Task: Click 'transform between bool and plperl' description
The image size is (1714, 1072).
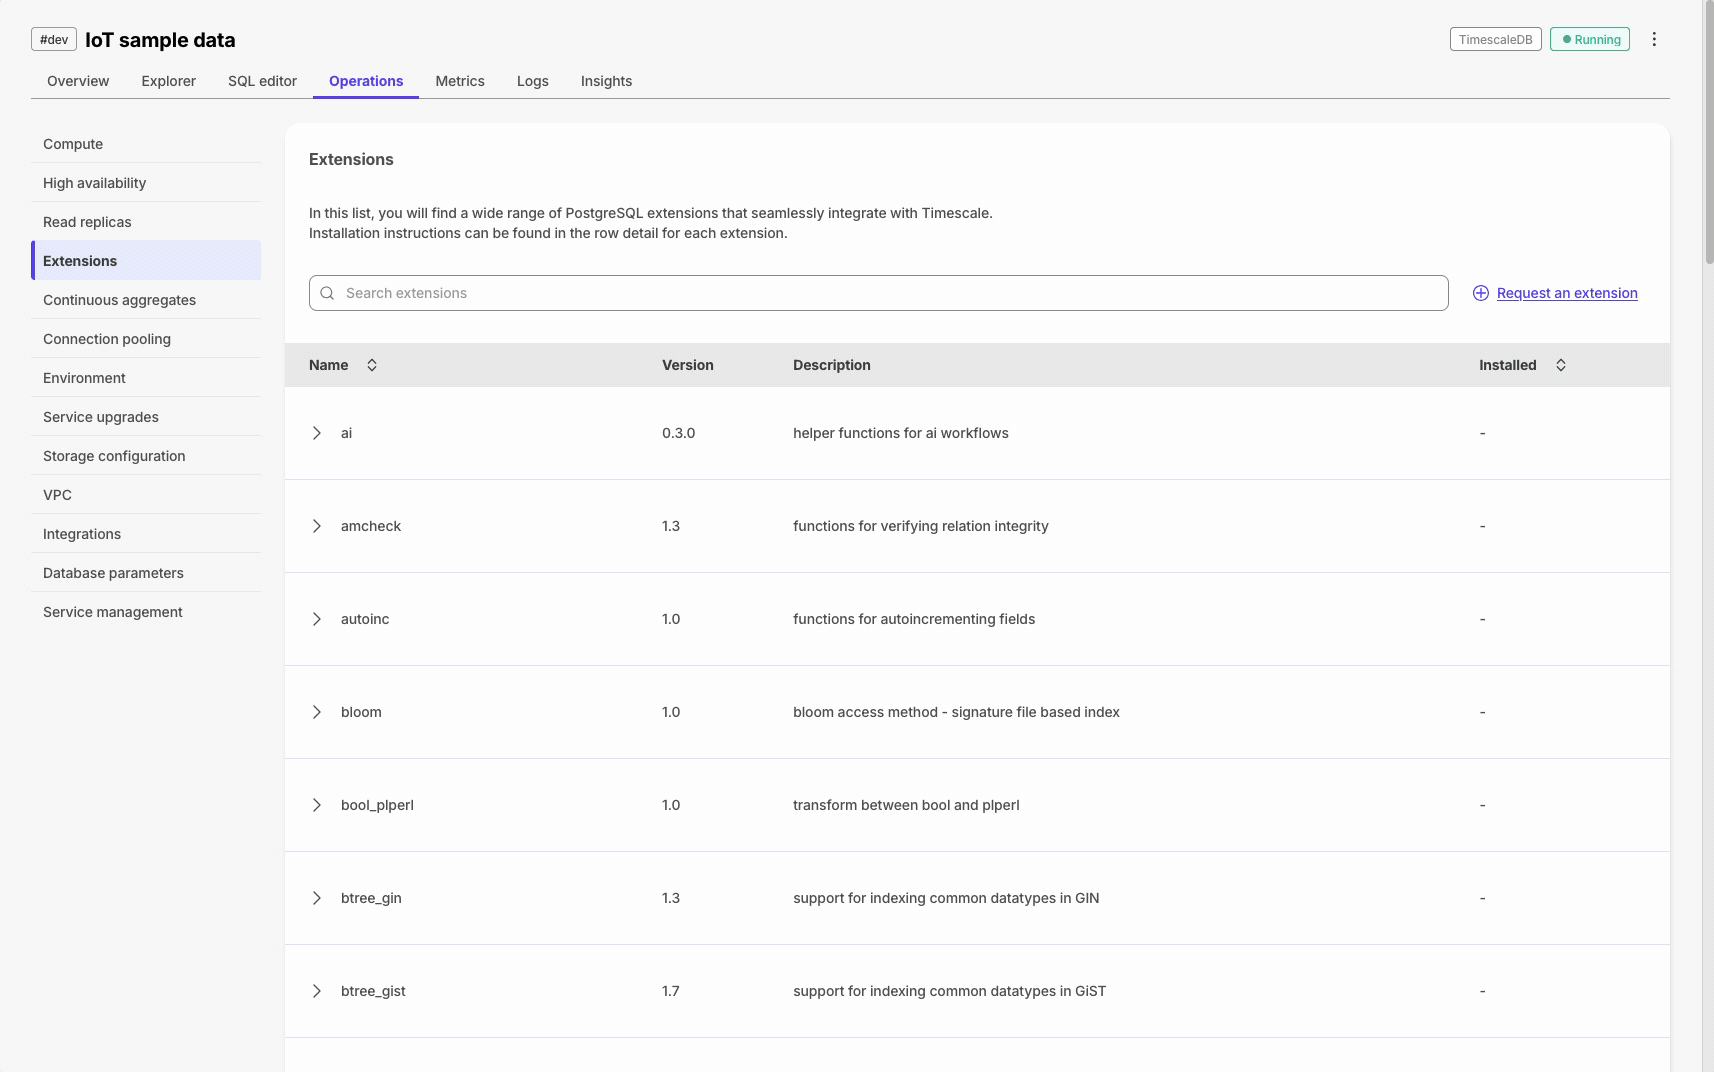Action: [x=906, y=805]
